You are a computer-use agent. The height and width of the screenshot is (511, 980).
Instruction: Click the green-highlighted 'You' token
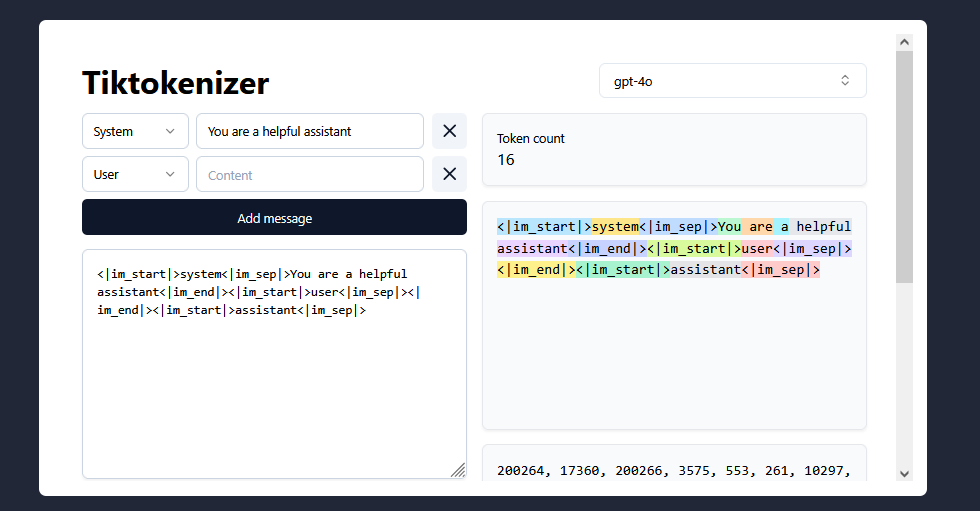[729, 226]
